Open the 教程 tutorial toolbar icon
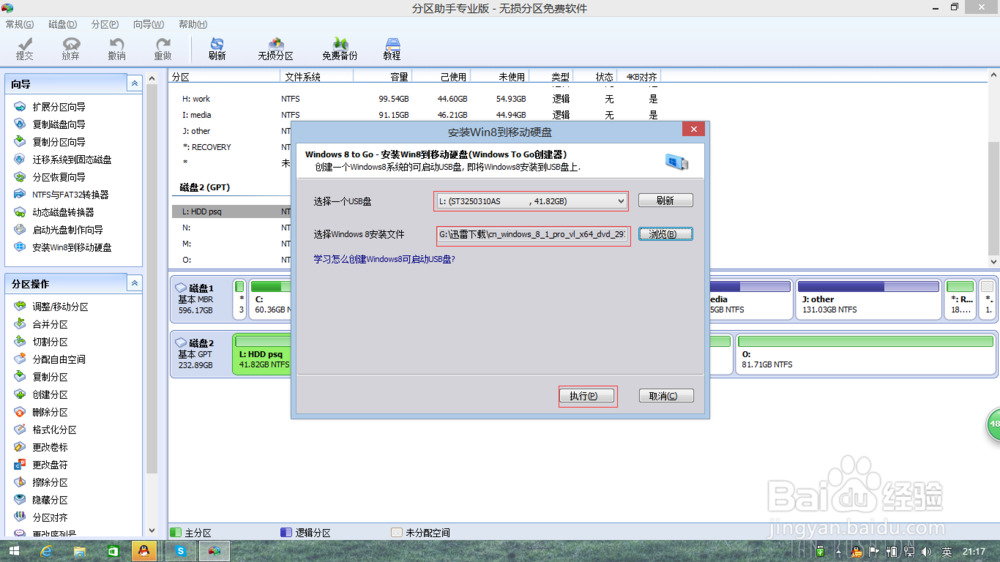Image resolution: width=1000 pixels, height=562 pixels. [x=392, y=48]
